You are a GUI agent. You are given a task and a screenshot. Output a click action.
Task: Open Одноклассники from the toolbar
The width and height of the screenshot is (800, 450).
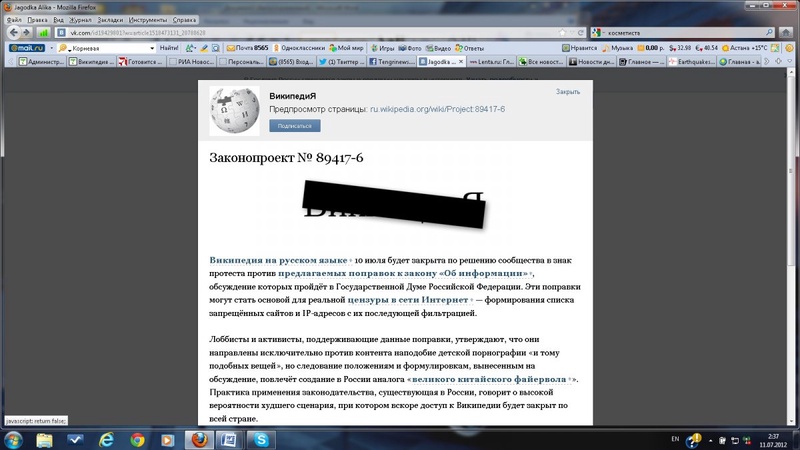(299, 48)
